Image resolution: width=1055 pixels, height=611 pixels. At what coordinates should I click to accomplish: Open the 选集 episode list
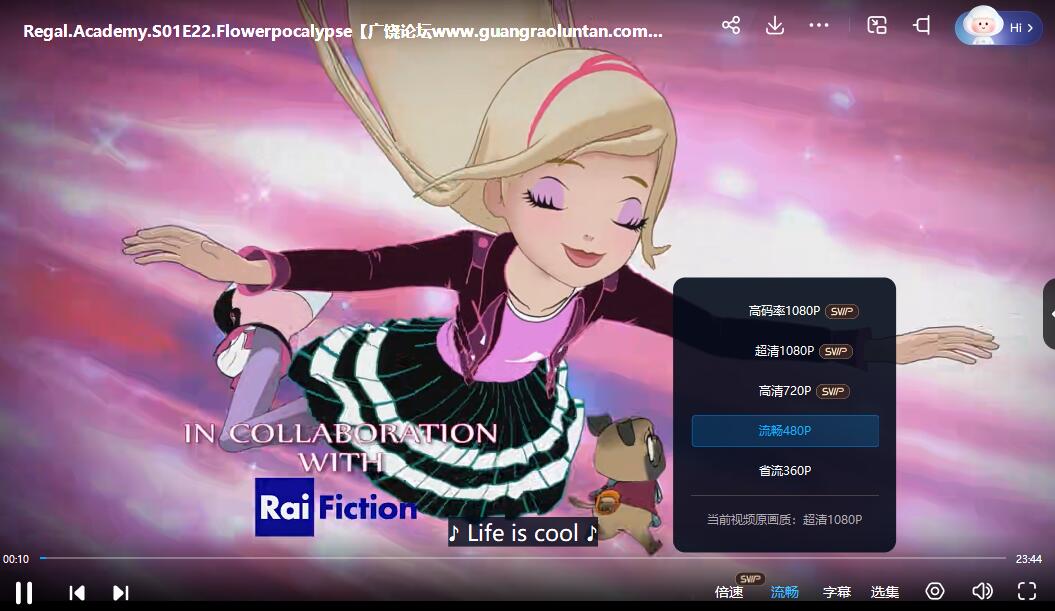click(885, 592)
